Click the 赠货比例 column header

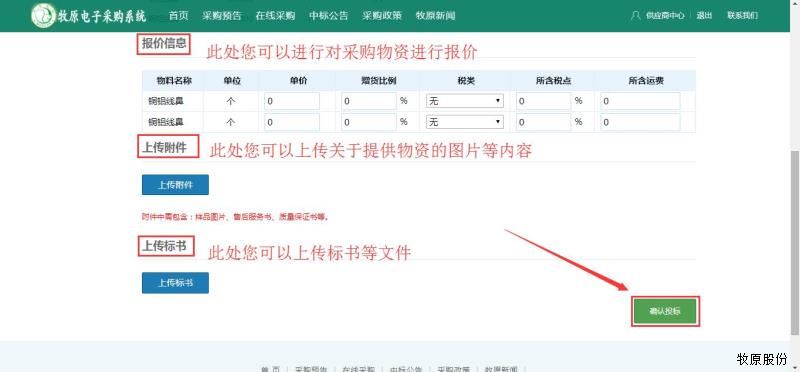(x=378, y=81)
